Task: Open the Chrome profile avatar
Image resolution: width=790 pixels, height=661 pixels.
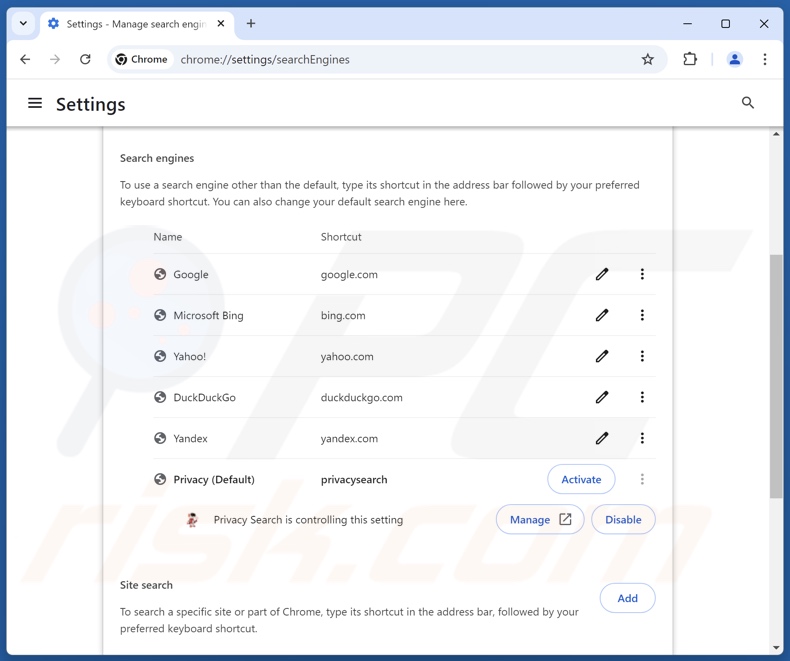Action: 734,60
